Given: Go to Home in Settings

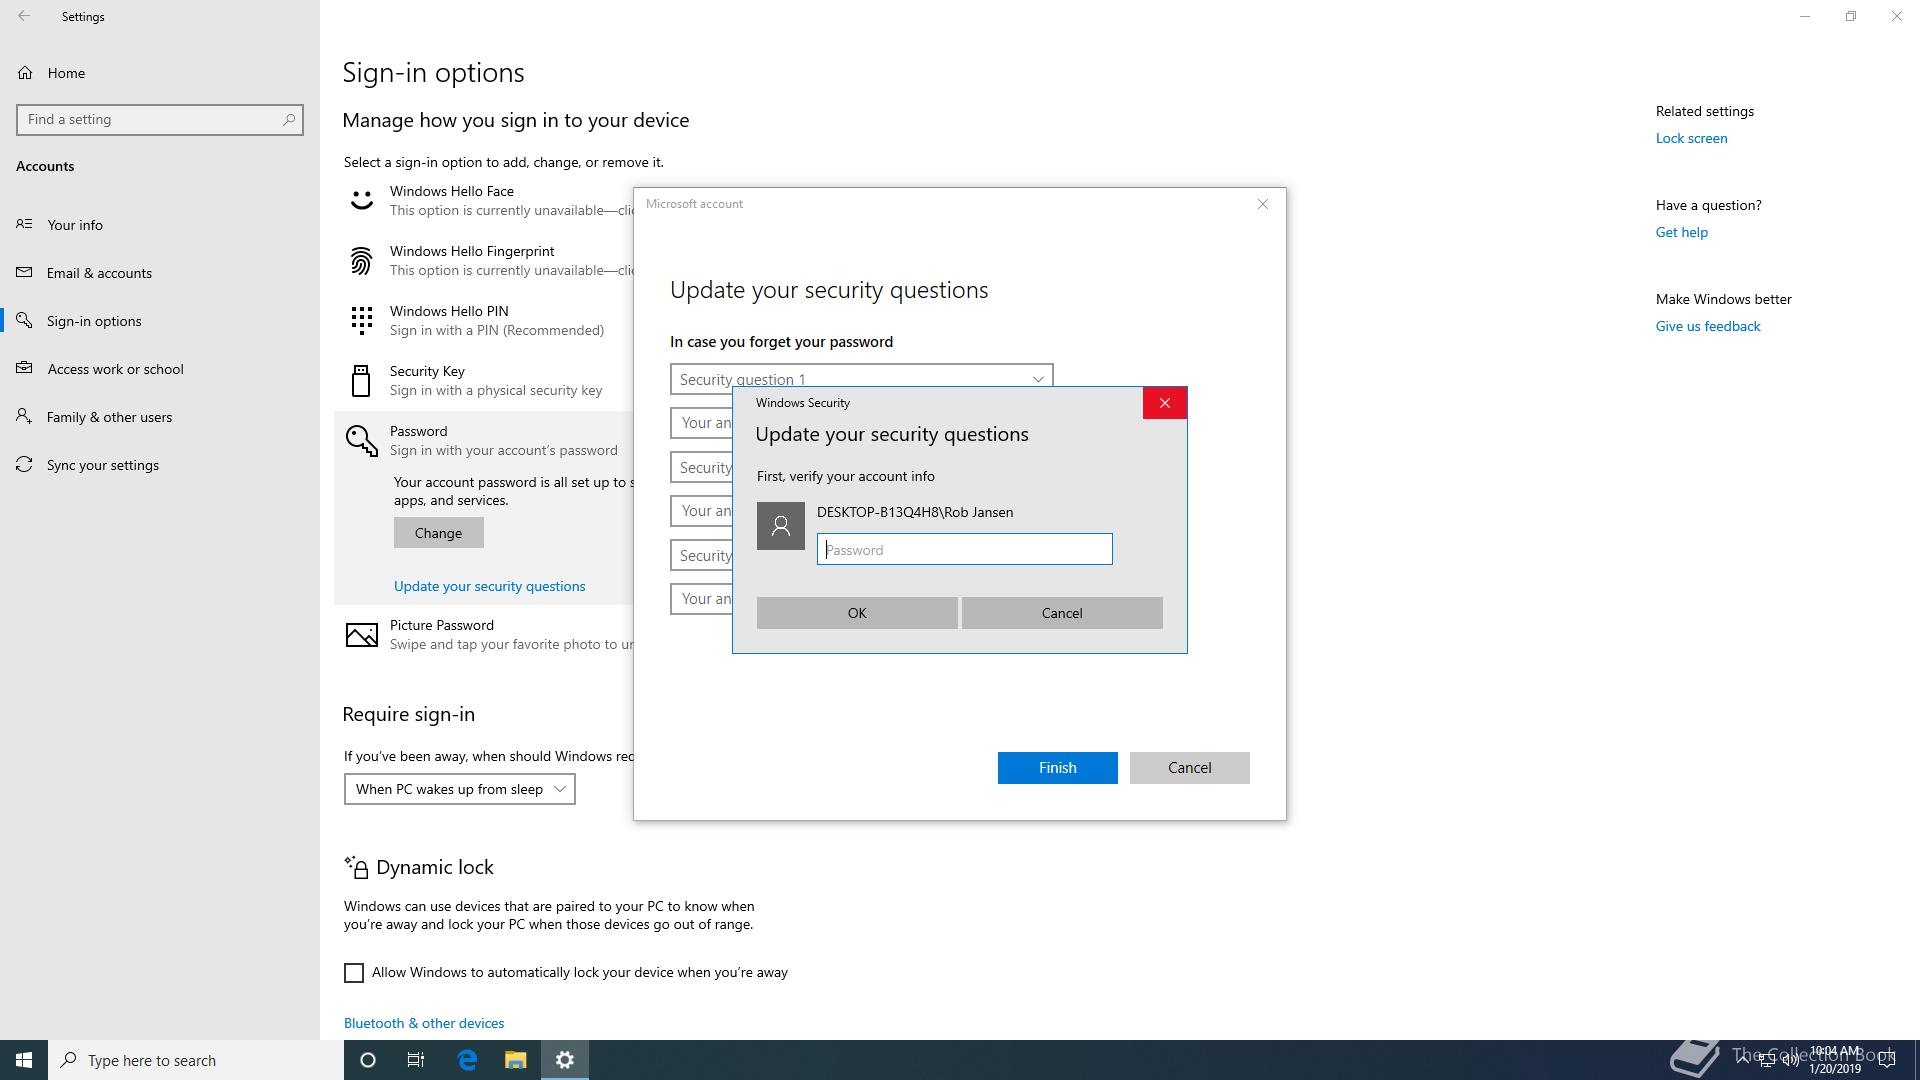Looking at the screenshot, I should coord(66,73).
